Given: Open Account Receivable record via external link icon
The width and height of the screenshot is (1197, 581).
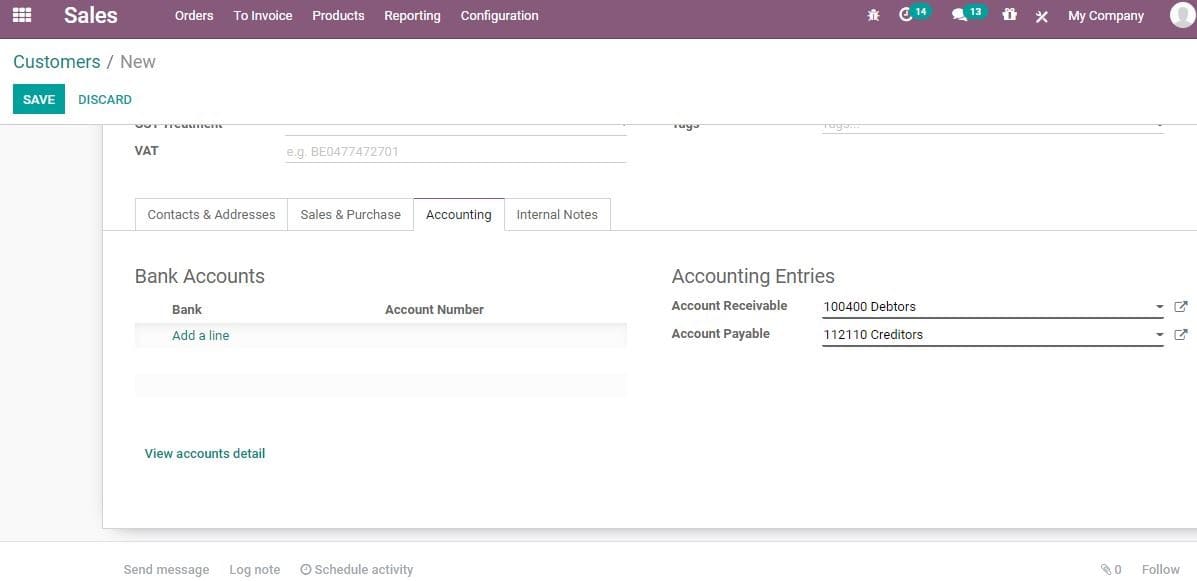Looking at the screenshot, I should click(1182, 306).
